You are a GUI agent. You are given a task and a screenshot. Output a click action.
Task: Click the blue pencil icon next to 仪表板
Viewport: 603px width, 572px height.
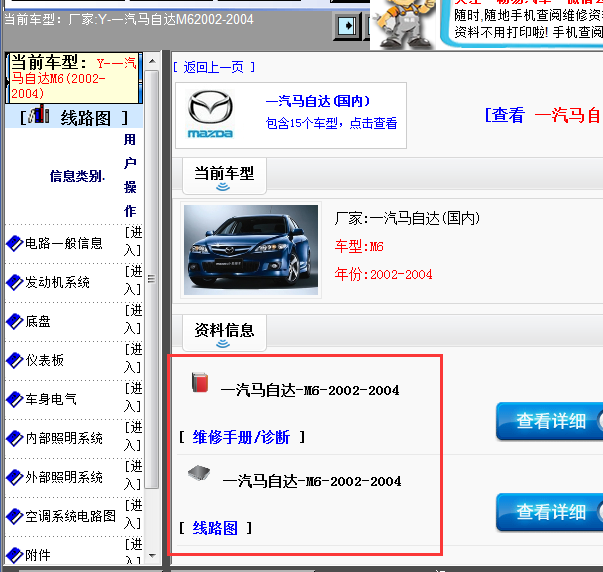15,360
